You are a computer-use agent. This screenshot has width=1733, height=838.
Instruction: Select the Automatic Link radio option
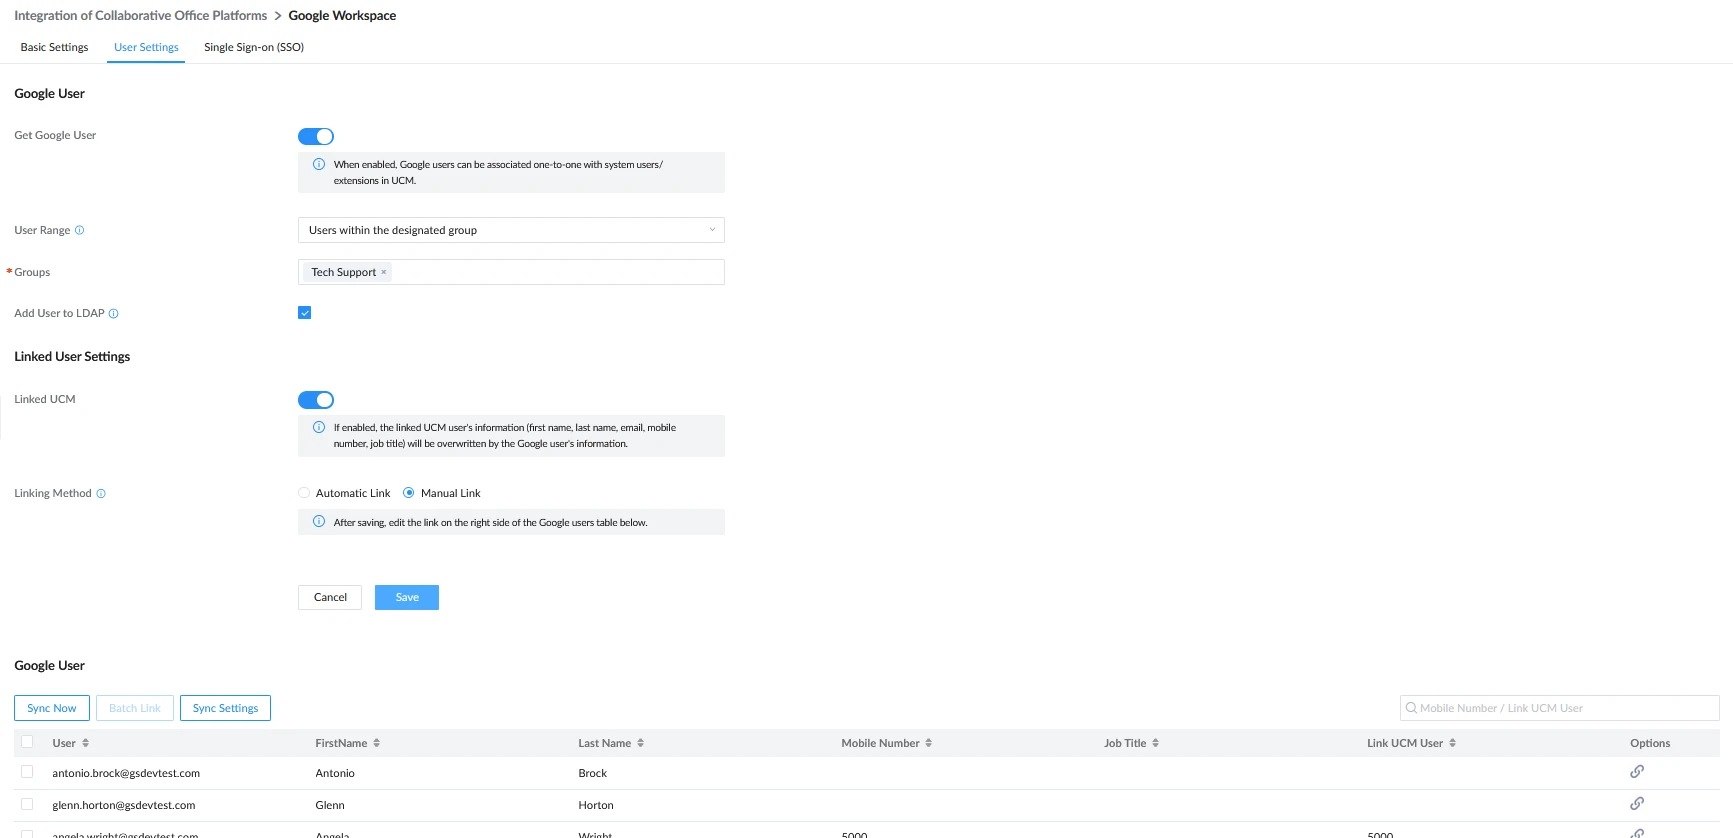[x=304, y=493]
